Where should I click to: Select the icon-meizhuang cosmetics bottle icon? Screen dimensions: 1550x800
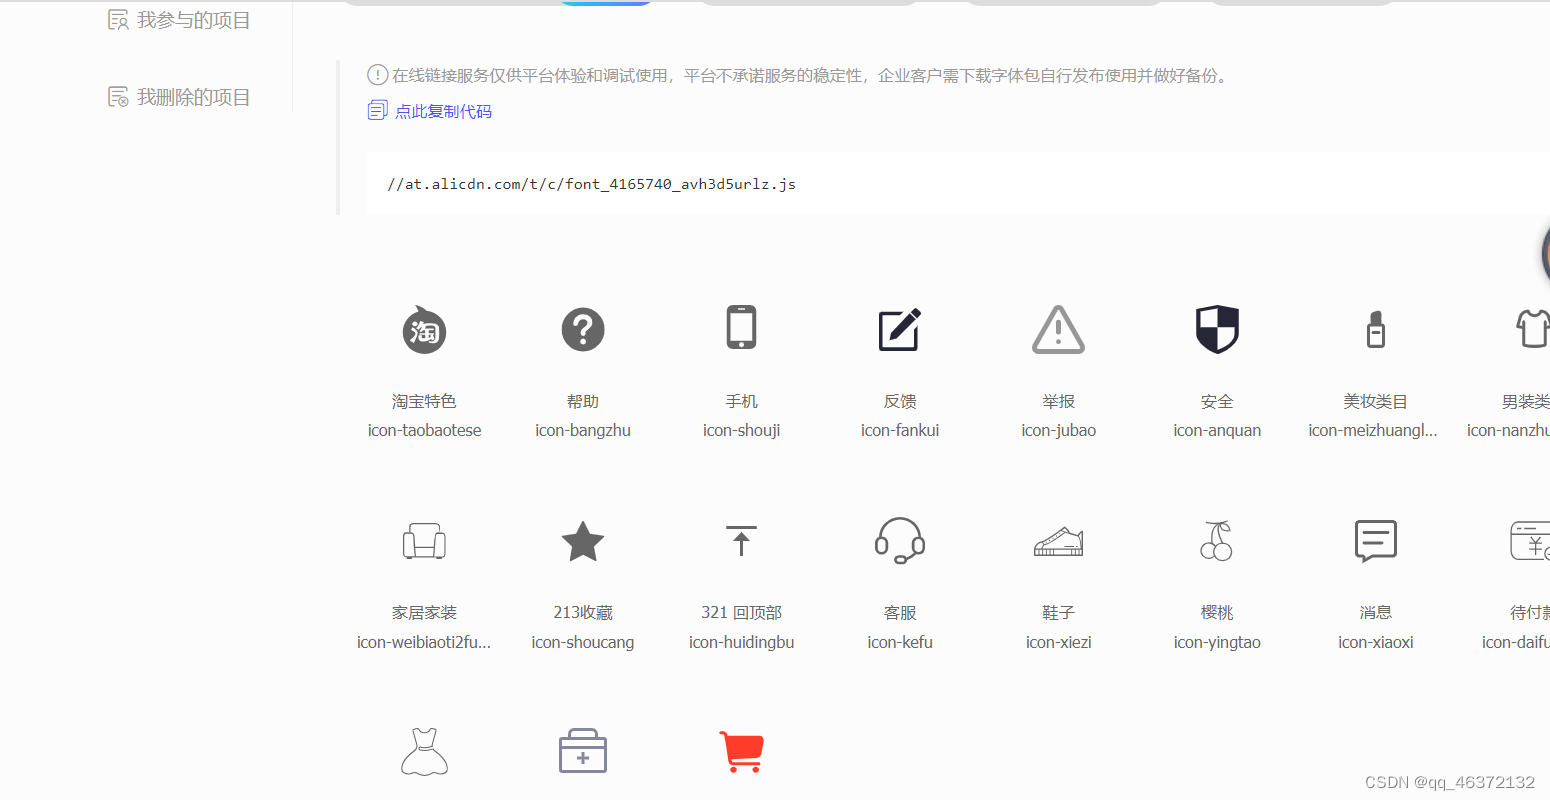click(x=1375, y=328)
